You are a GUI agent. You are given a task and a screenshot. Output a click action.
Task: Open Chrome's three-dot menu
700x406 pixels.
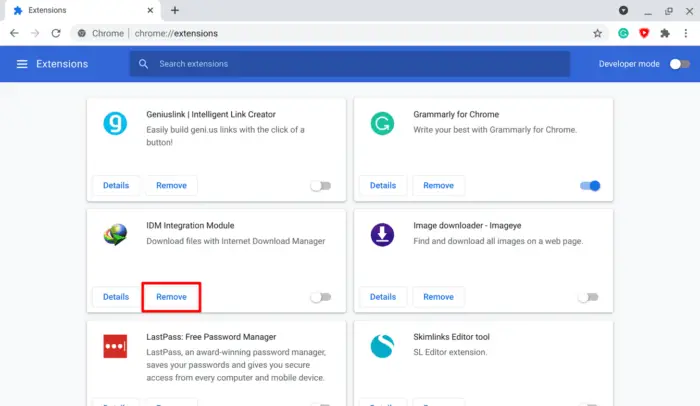(686, 33)
